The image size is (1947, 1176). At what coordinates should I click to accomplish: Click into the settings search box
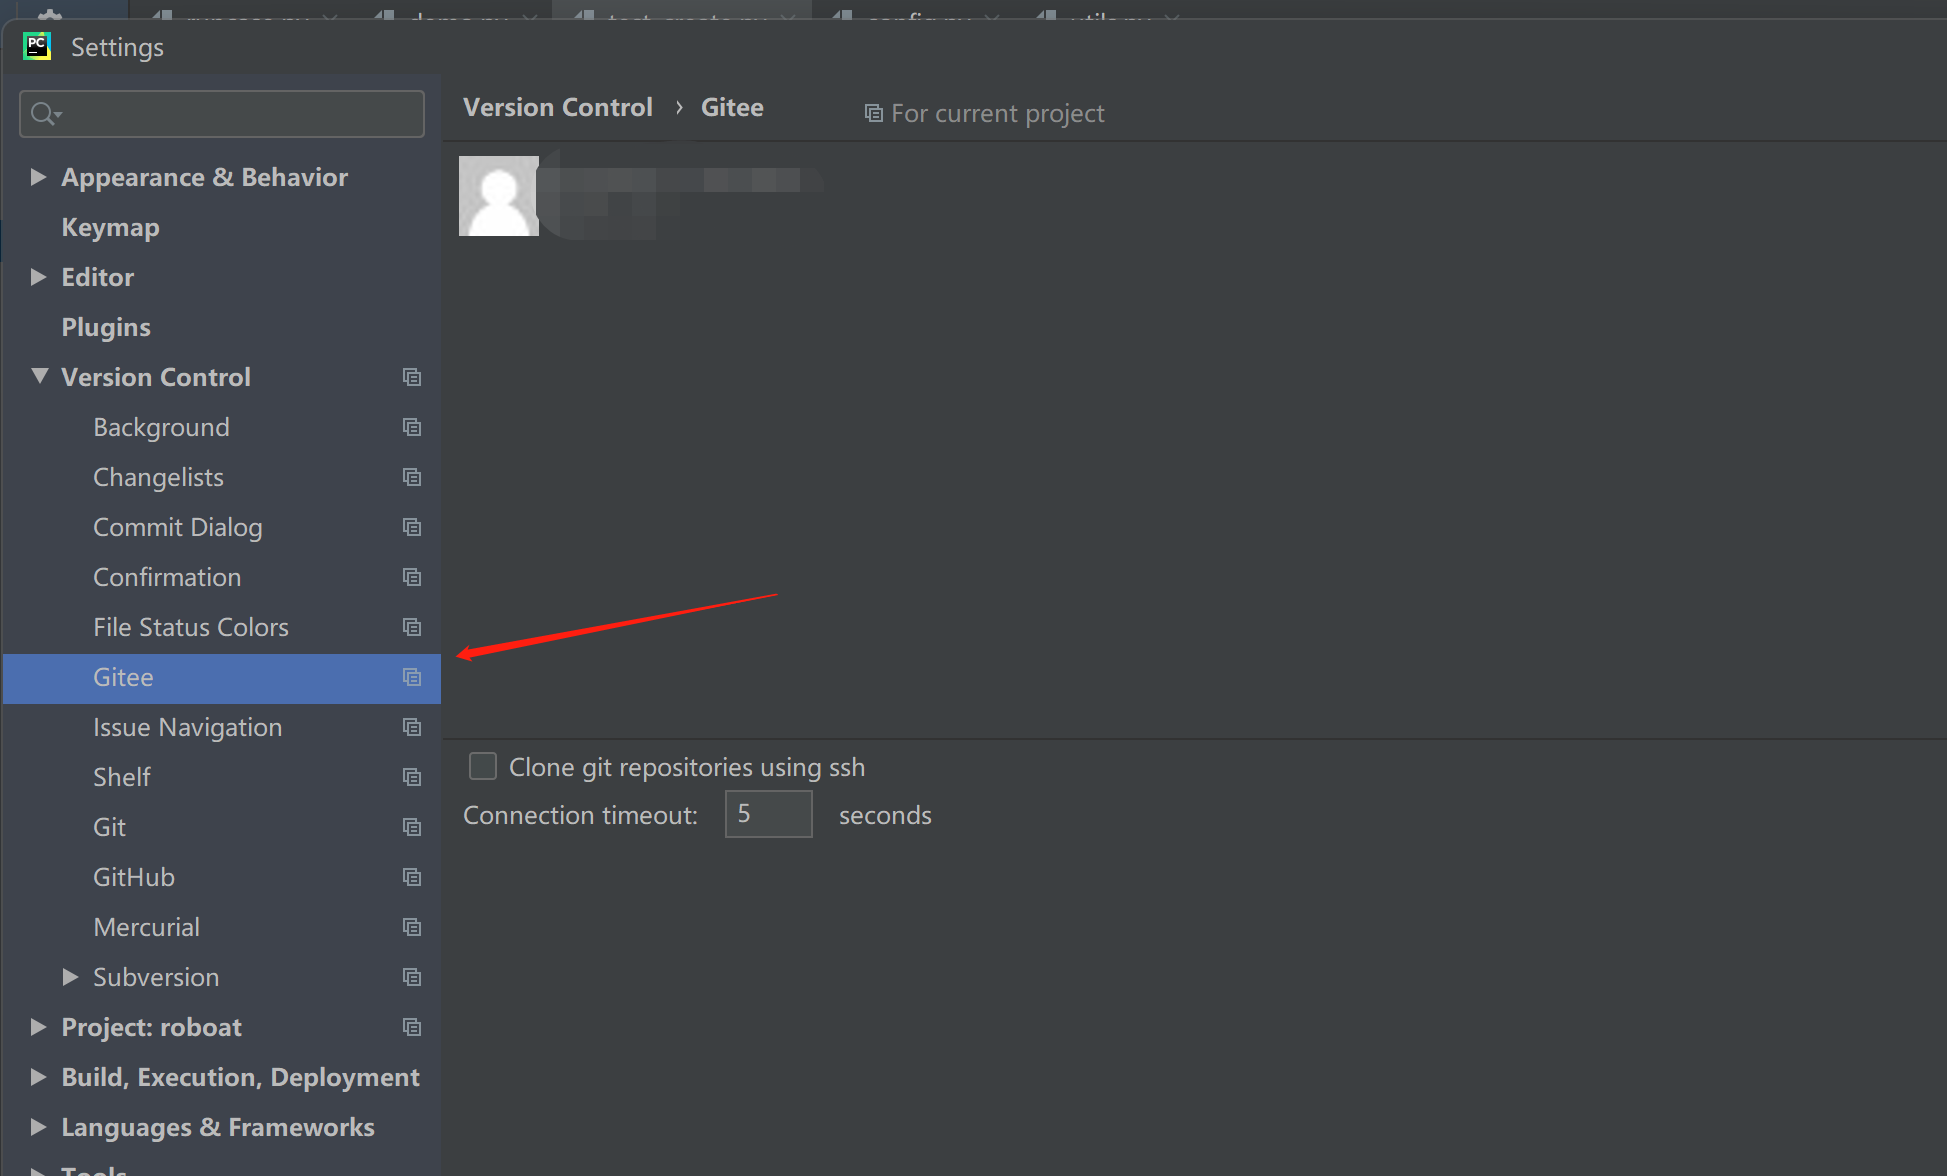click(222, 114)
